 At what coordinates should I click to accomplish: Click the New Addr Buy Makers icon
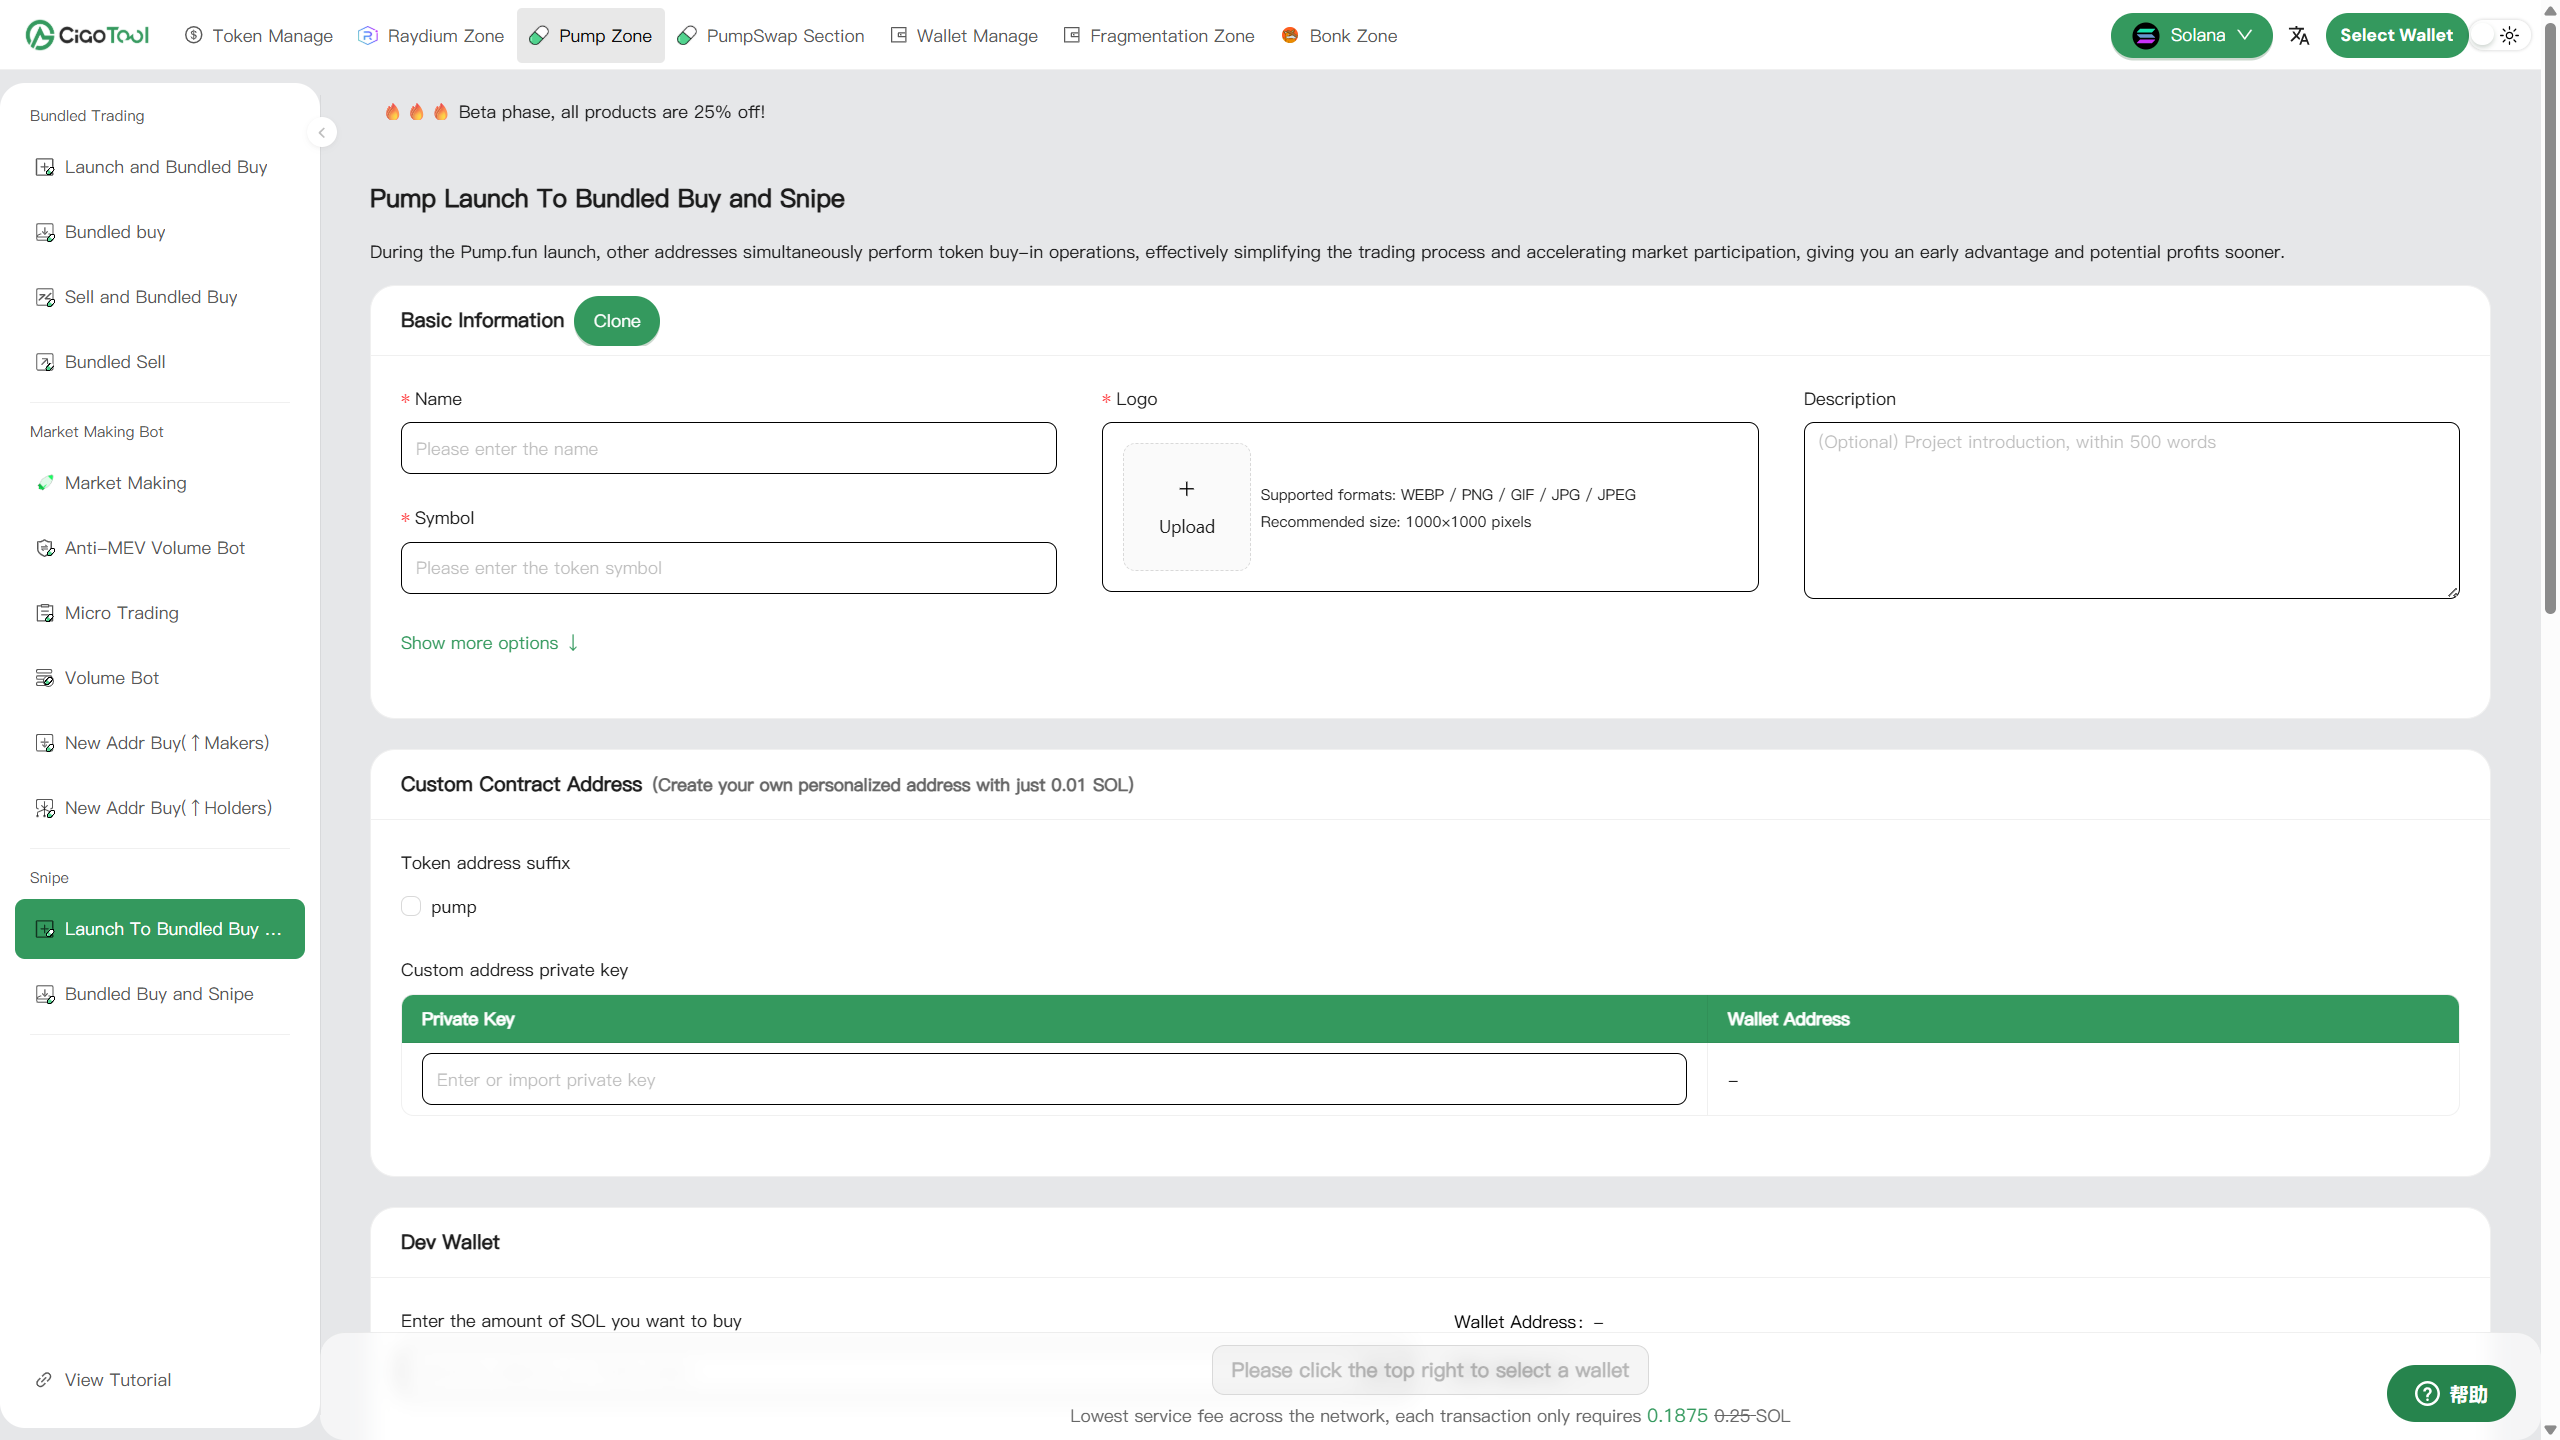click(x=45, y=743)
